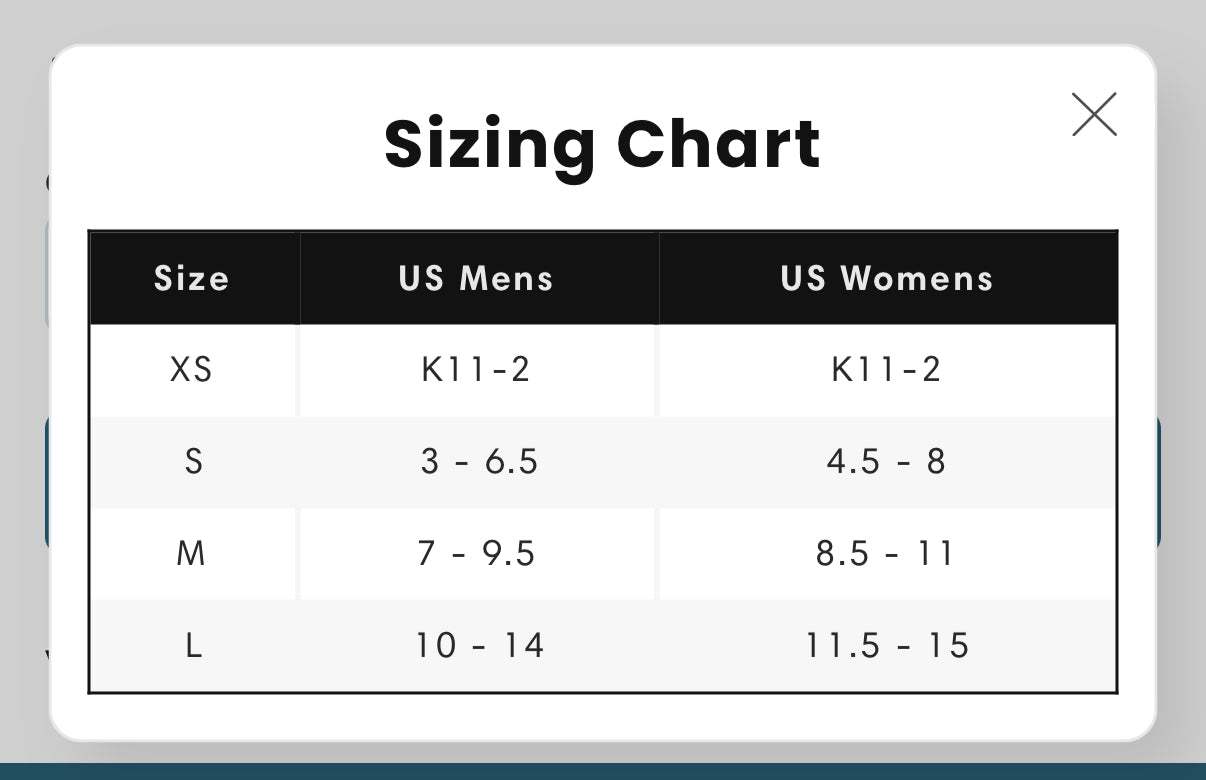
Task: Select the US Womens column header
Action: (888, 278)
